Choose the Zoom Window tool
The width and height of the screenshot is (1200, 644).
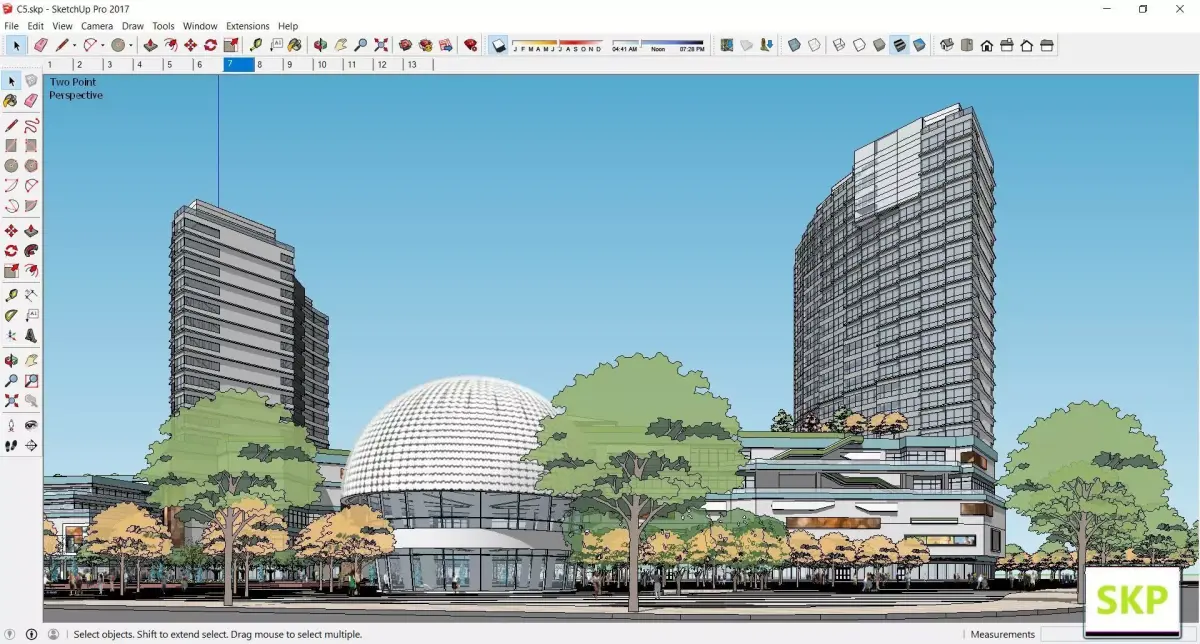(31, 380)
